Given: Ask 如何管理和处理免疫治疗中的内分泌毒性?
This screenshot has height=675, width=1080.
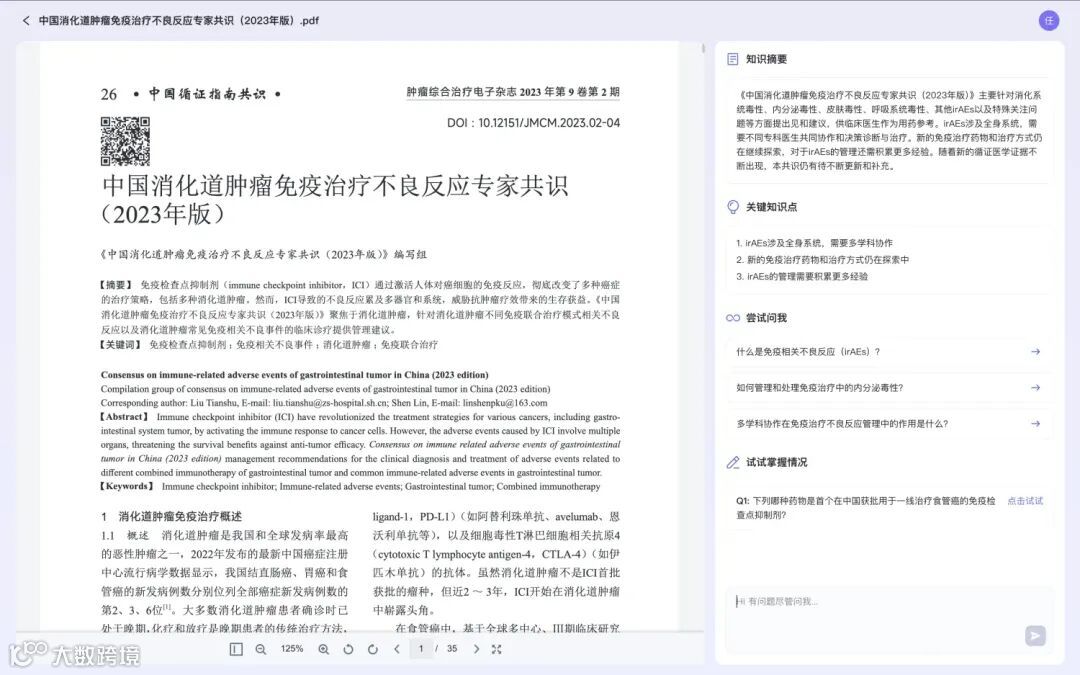Looking at the screenshot, I should pos(889,387).
